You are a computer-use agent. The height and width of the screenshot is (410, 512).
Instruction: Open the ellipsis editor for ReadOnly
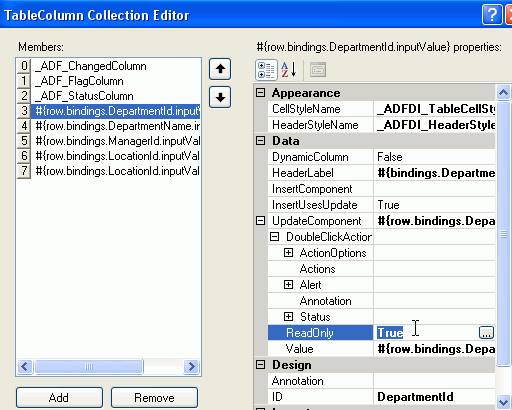486,333
